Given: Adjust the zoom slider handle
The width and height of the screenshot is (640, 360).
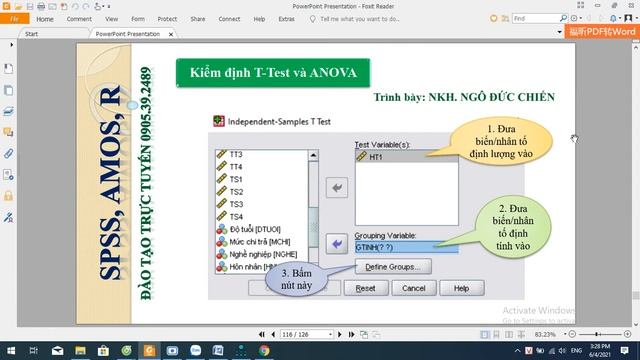Looking at the screenshot, I should tap(597, 334).
